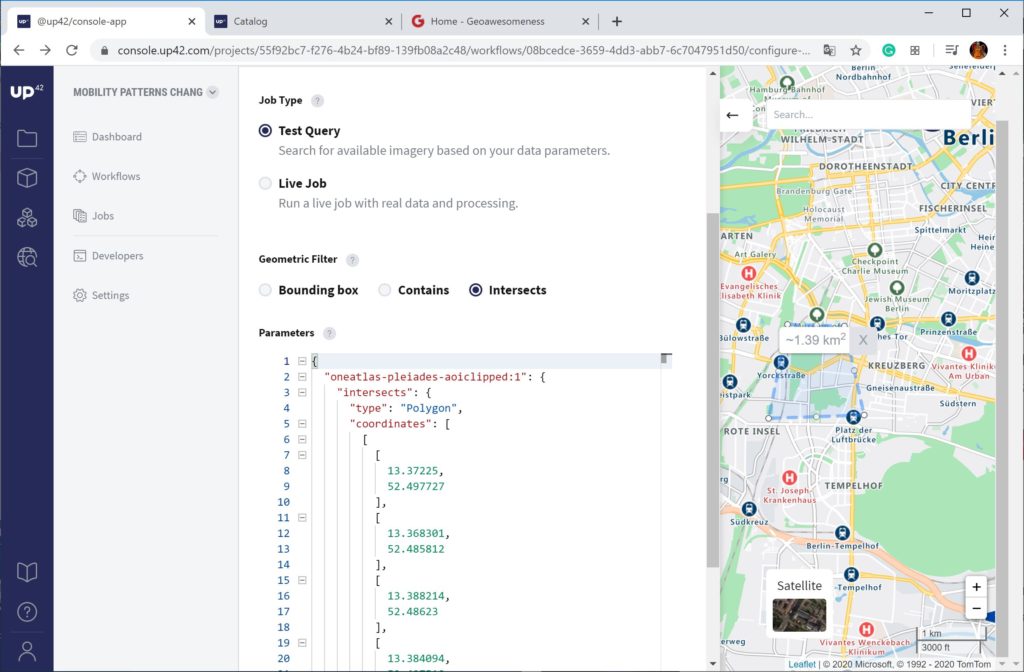Bookmark this page with the star icon
1024x672 pixels.
[856, 50]
